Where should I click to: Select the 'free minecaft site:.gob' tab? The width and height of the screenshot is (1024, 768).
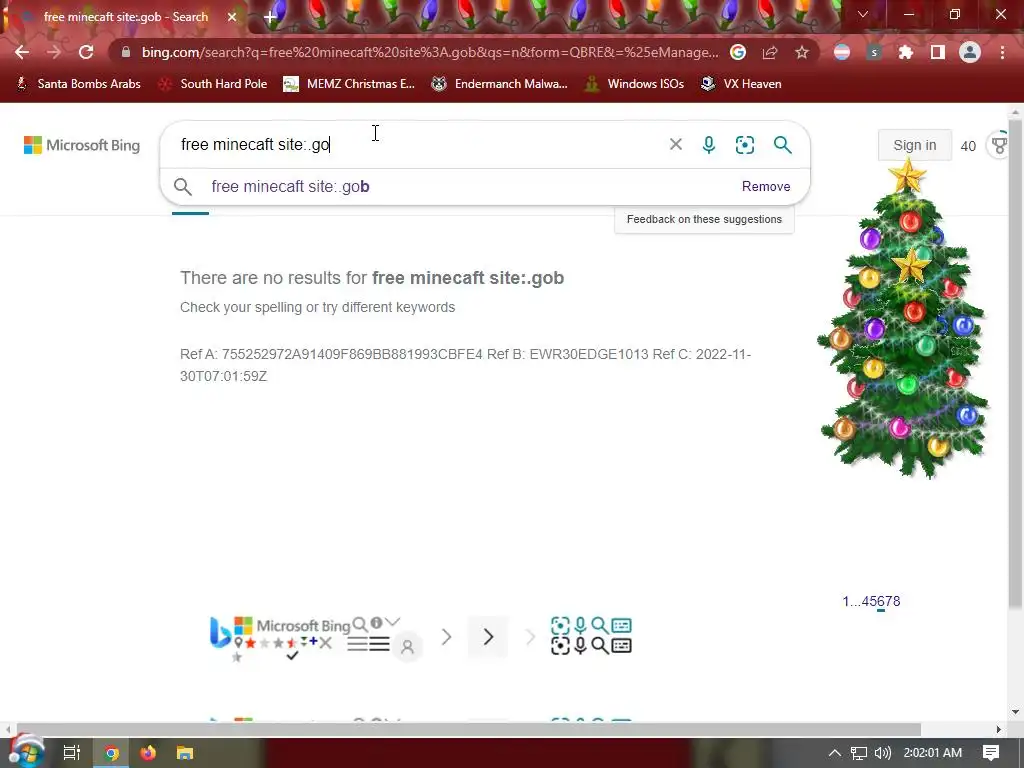pyautogui.click(x=125, y=17)
